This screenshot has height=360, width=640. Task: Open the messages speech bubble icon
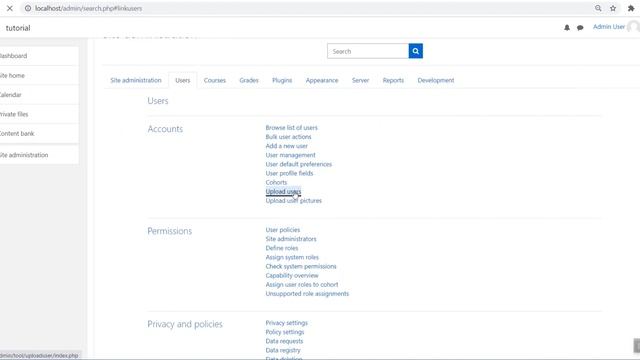point(580,28)
